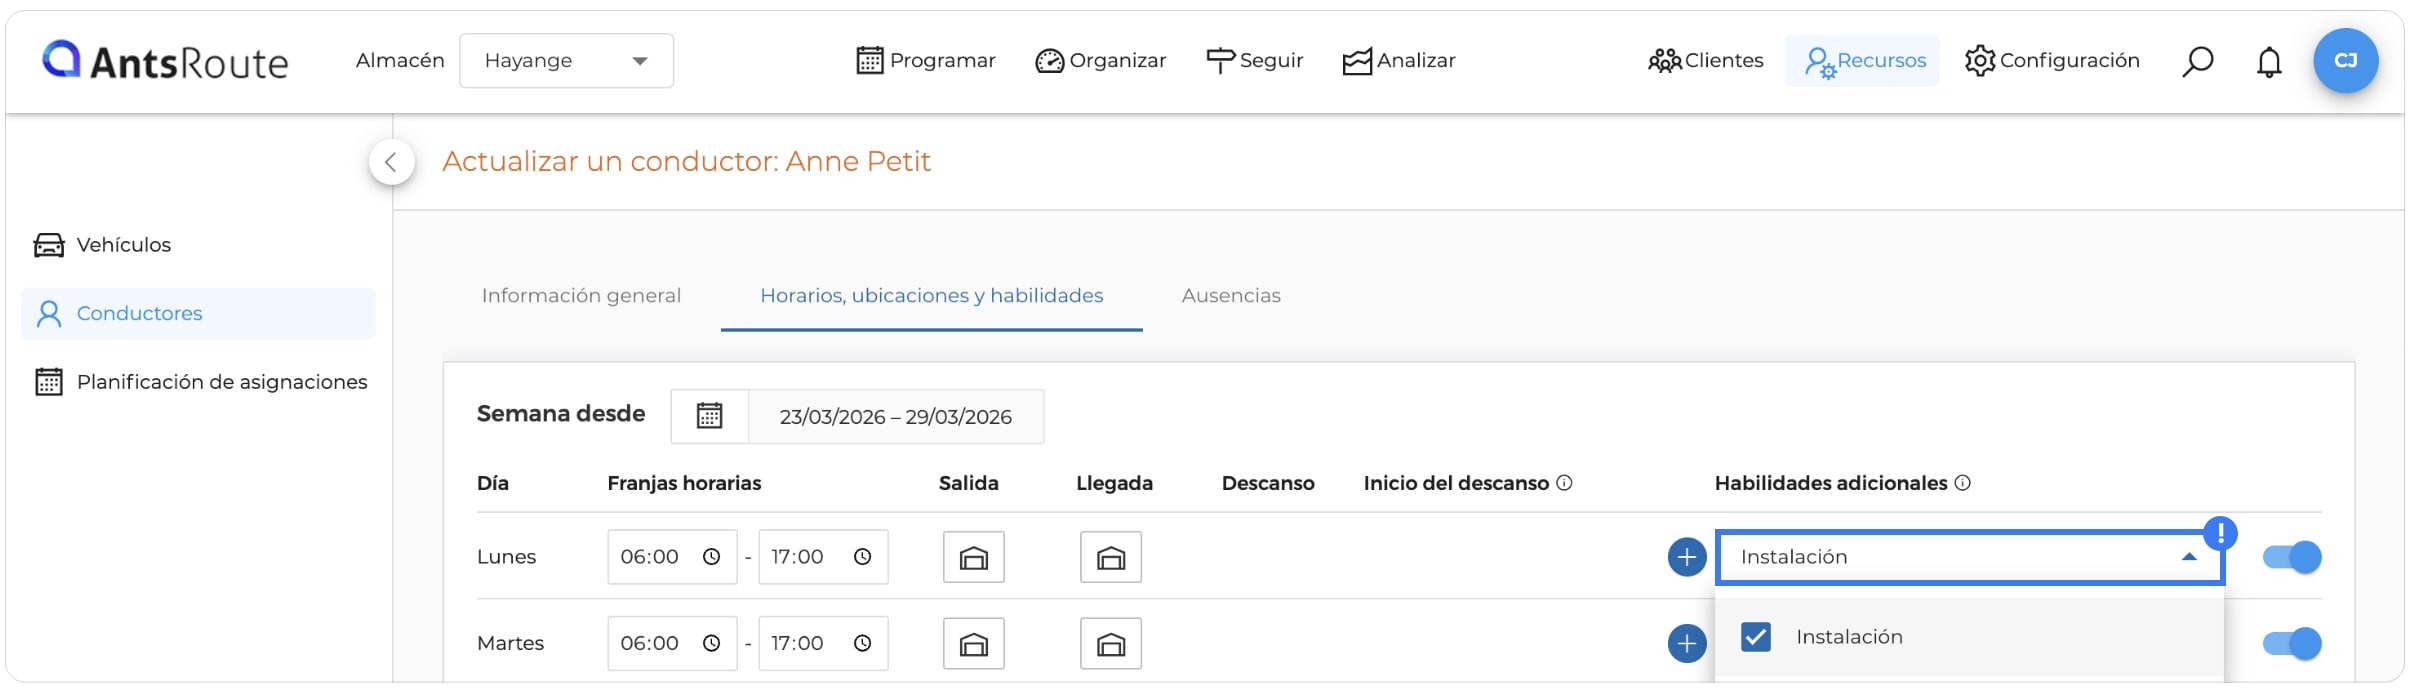The image size is (2410, 693).
Task: Click clock icon in Martes 06:00 field
Action: 711,643
